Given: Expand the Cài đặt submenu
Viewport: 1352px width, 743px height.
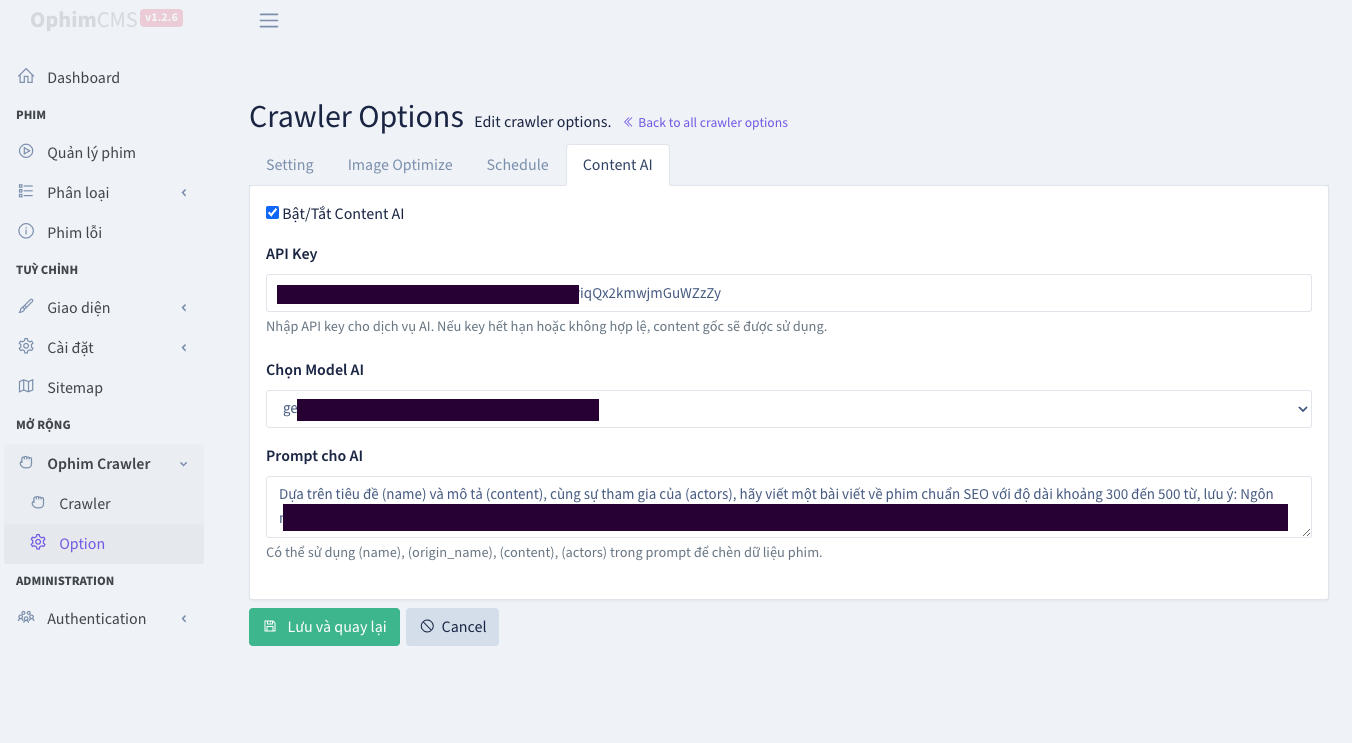Looking at the screenshot, I should point(183,347).
